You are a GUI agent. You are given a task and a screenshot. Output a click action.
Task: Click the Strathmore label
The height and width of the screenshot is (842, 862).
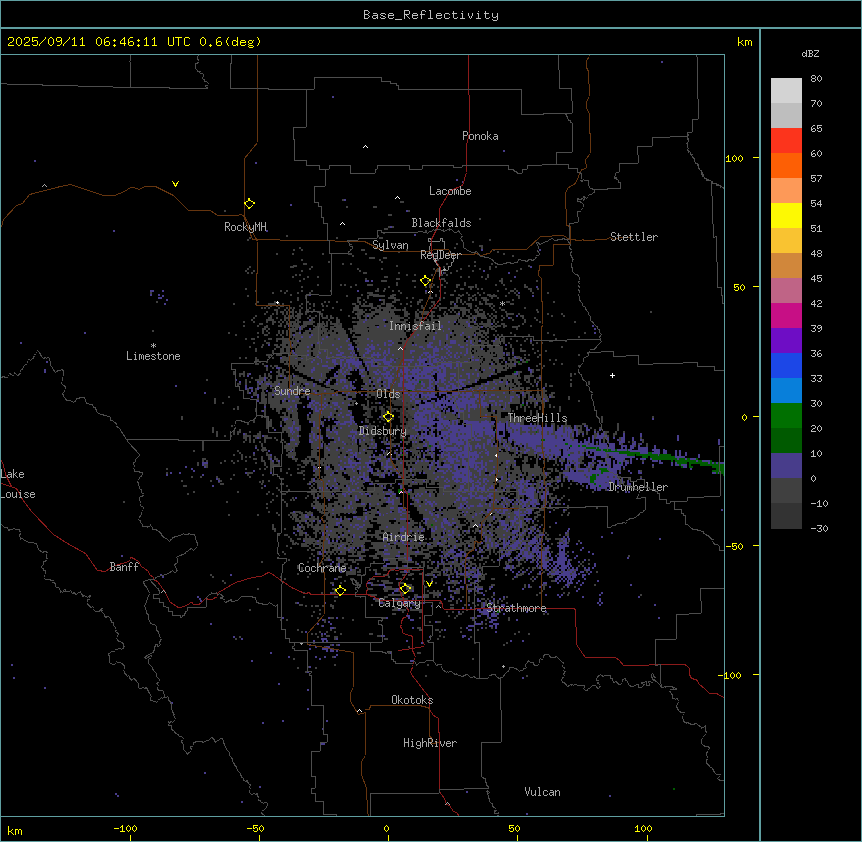coord(516,608)
